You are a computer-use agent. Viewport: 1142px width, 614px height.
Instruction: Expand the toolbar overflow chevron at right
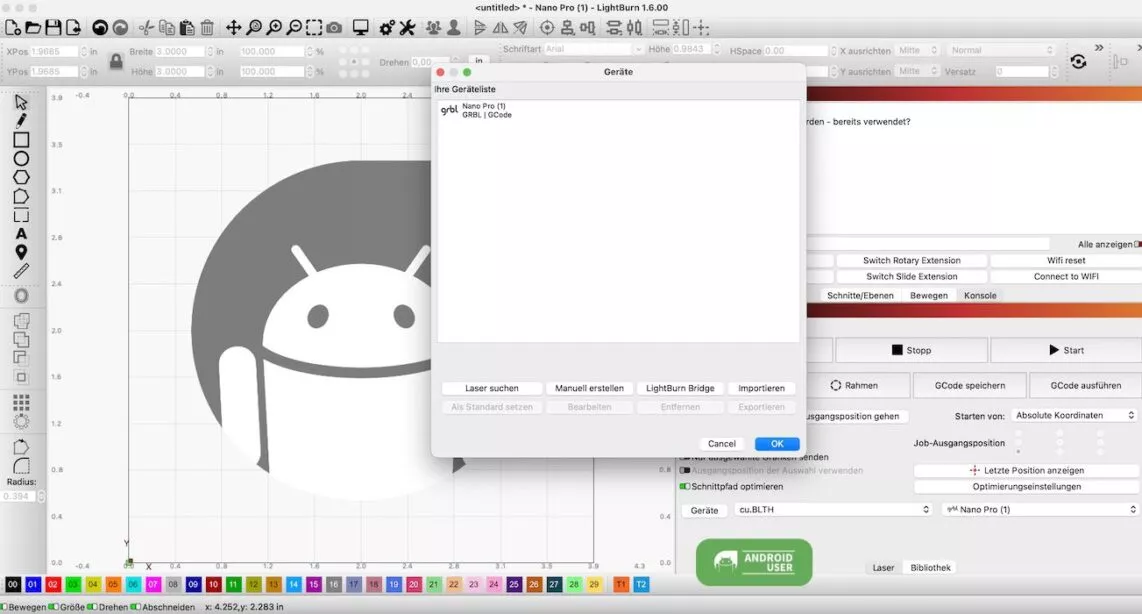(x=1099, y=47)
